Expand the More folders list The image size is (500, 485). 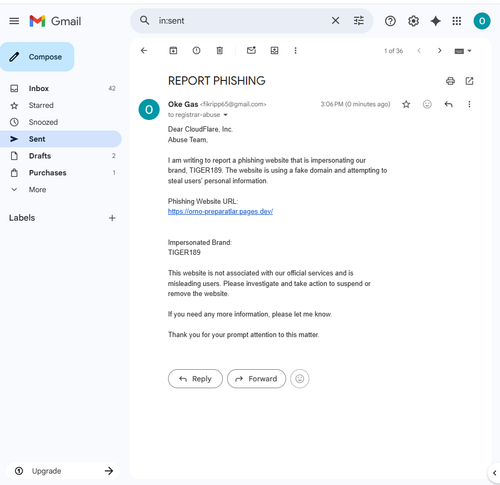click(x=61, y=190)
